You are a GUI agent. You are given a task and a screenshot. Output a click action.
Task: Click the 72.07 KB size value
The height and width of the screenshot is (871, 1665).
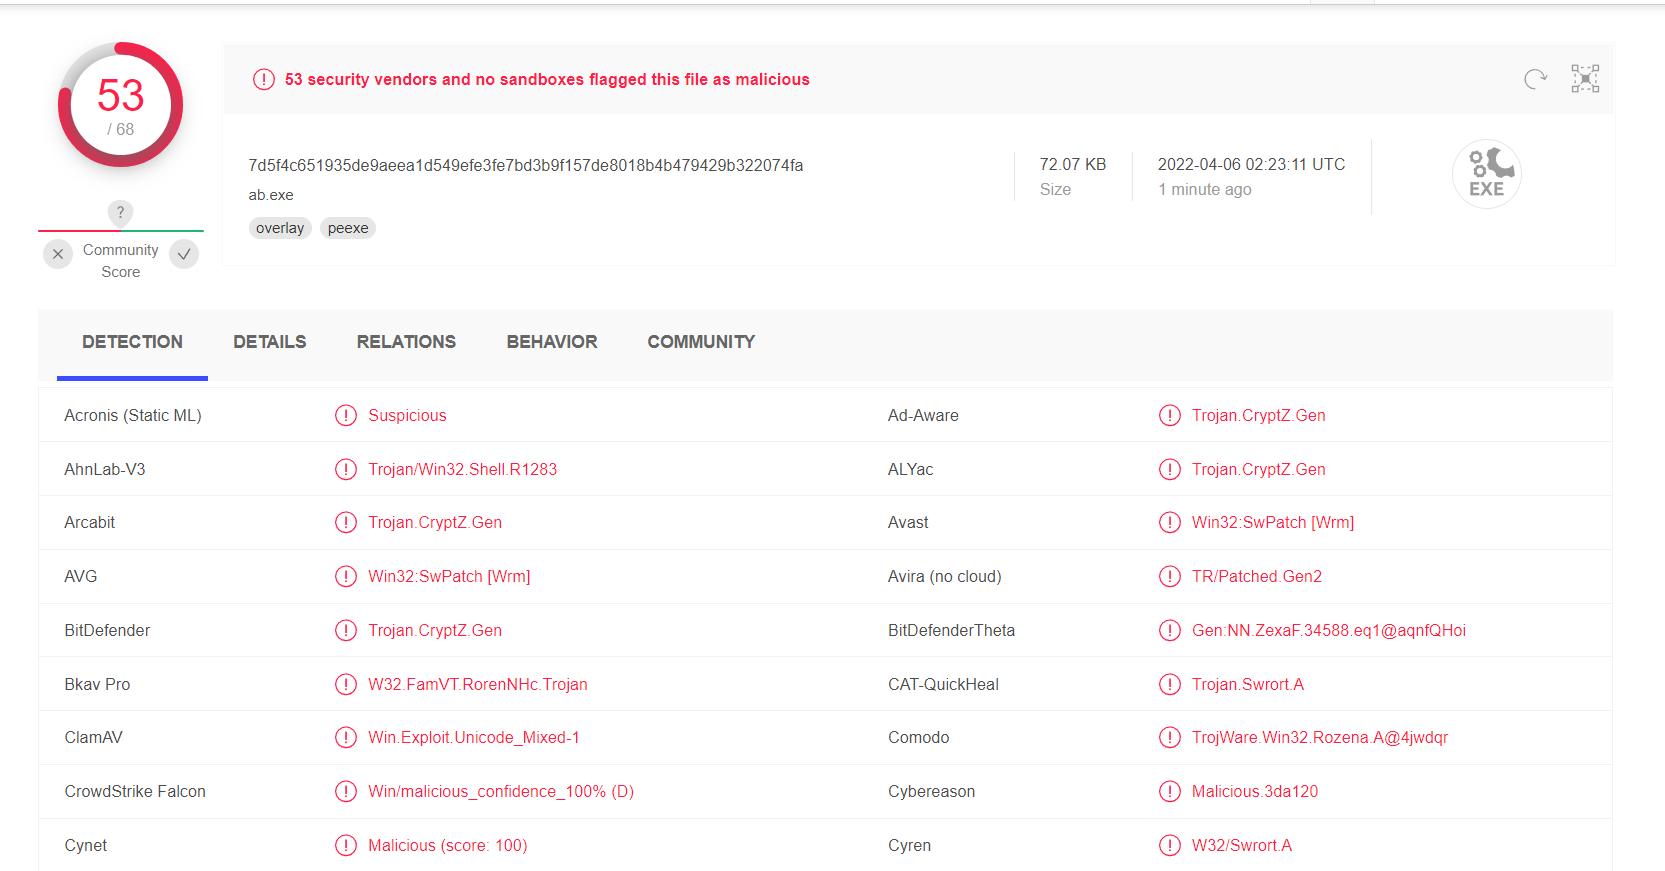click(1073, 164)
